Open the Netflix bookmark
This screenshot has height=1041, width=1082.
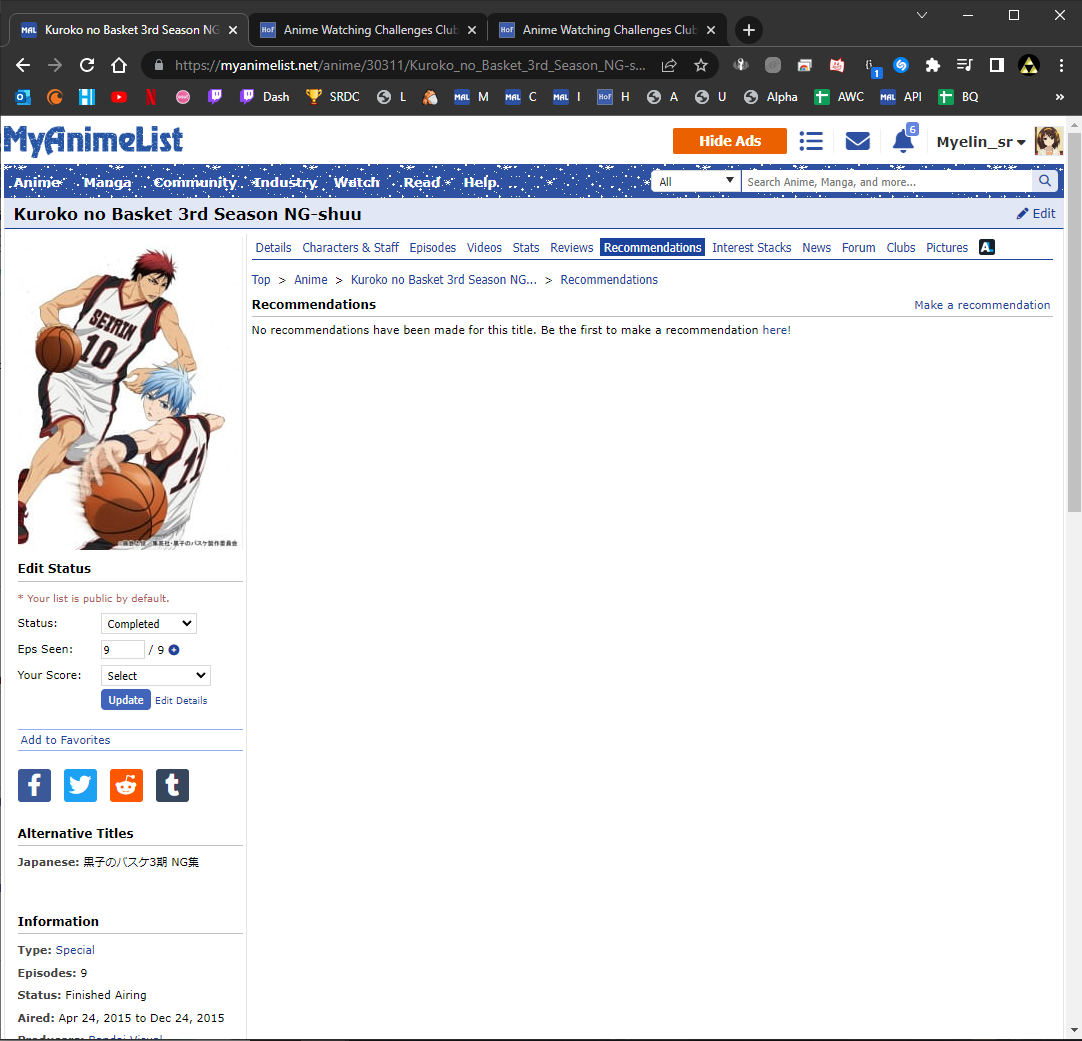150,97
